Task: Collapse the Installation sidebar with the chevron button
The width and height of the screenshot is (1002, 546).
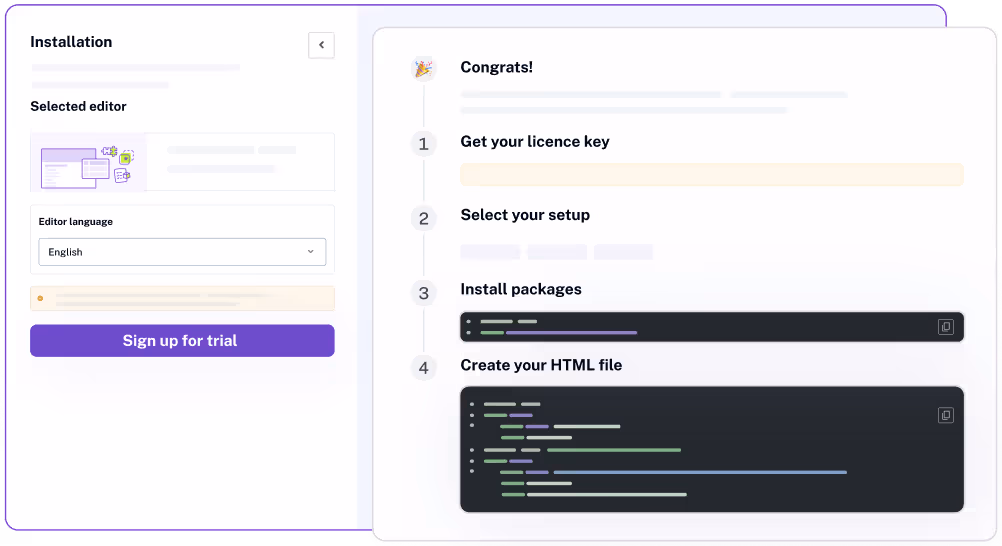Action: (x=321, y=45)
